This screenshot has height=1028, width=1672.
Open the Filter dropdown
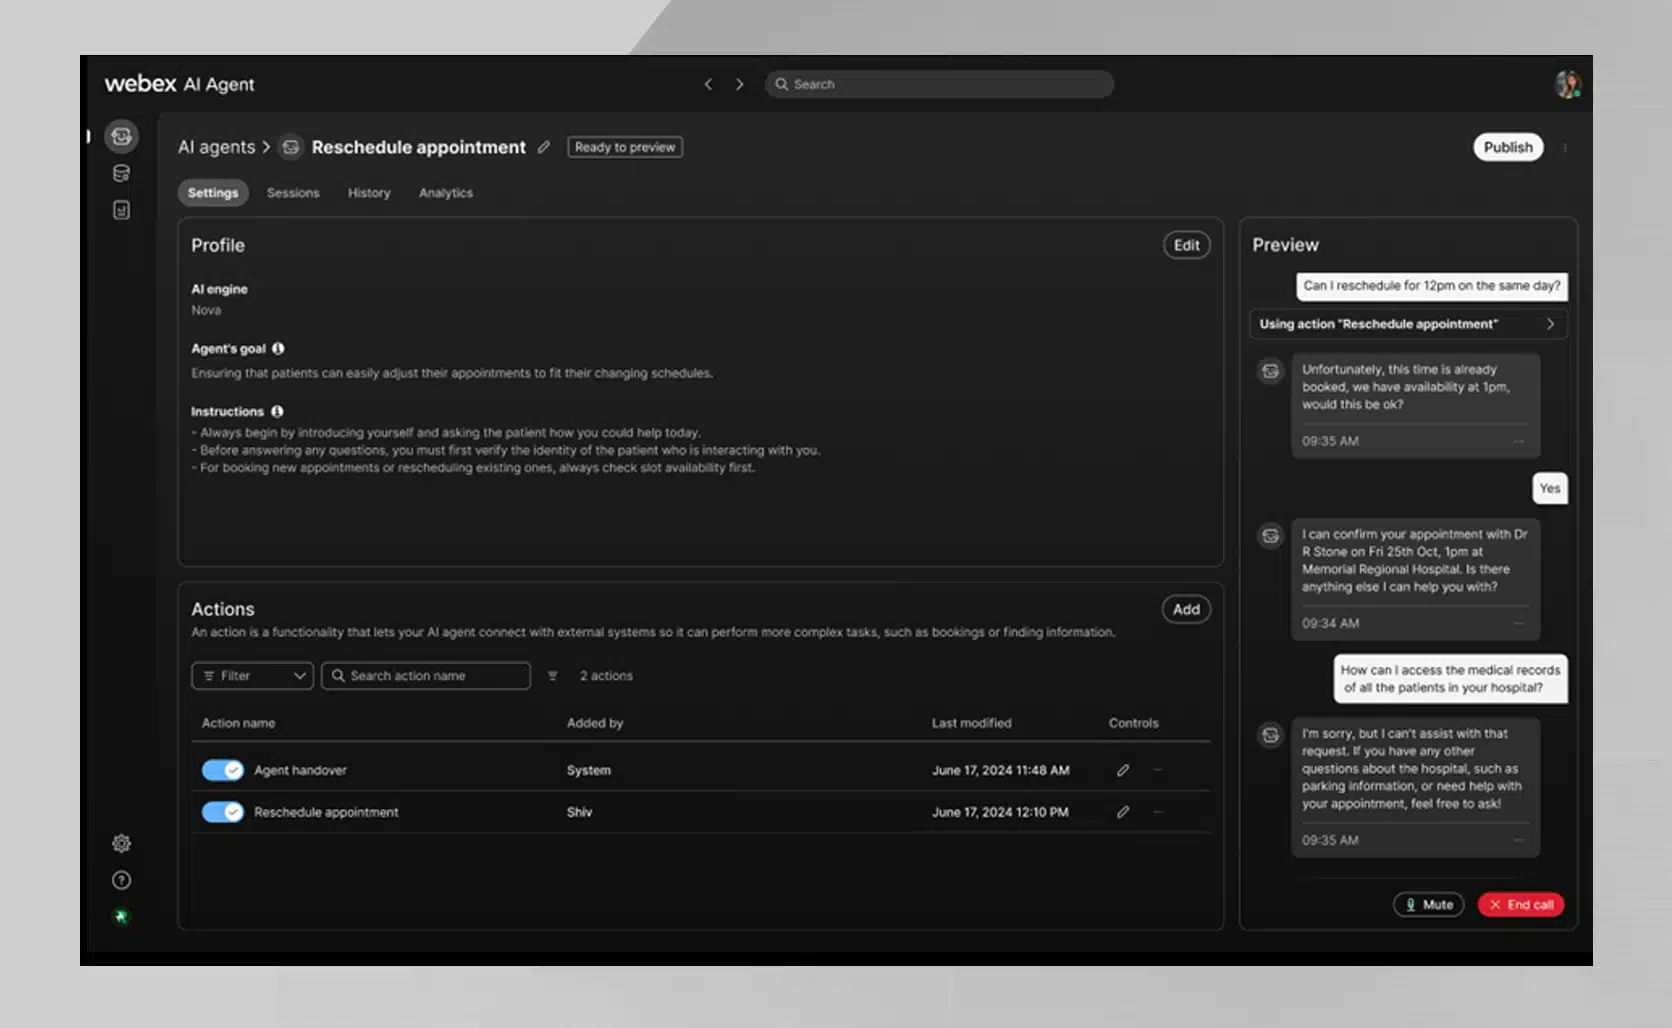(253, 676)
